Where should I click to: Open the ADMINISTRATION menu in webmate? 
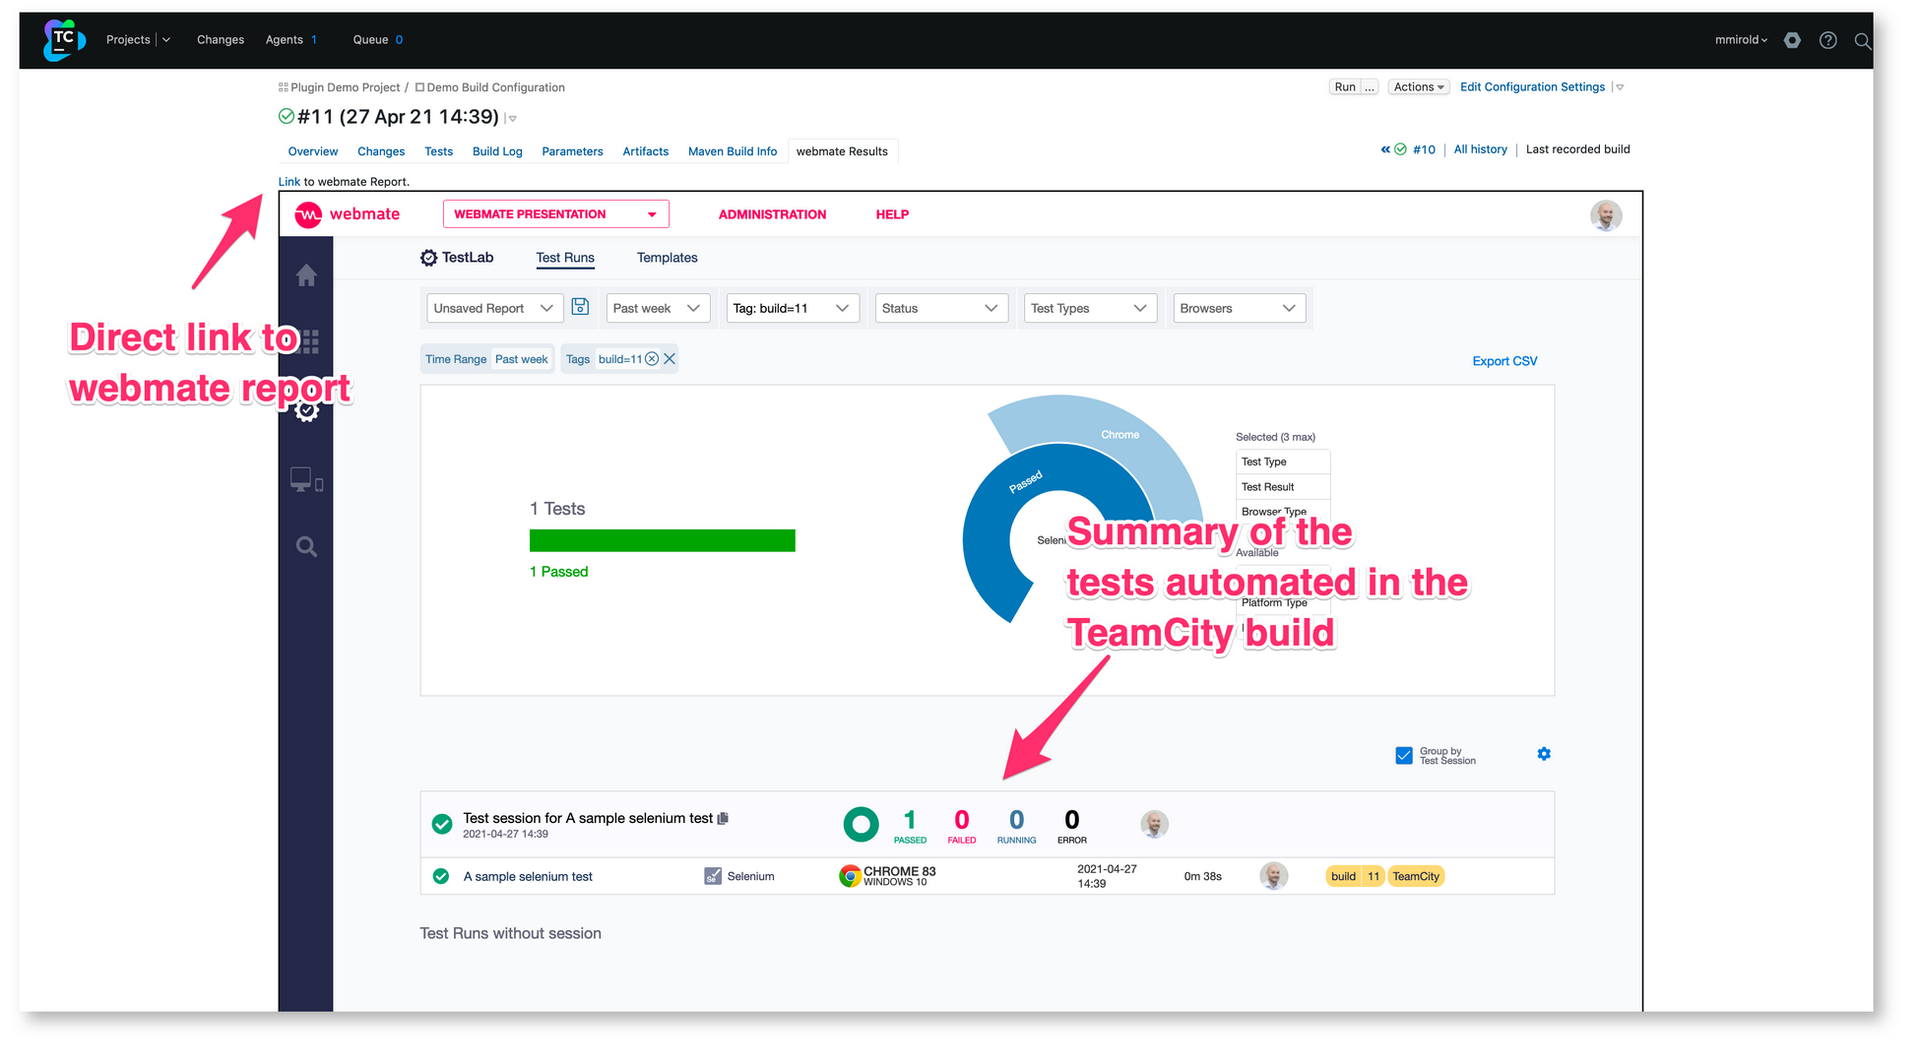coord(772,214)
